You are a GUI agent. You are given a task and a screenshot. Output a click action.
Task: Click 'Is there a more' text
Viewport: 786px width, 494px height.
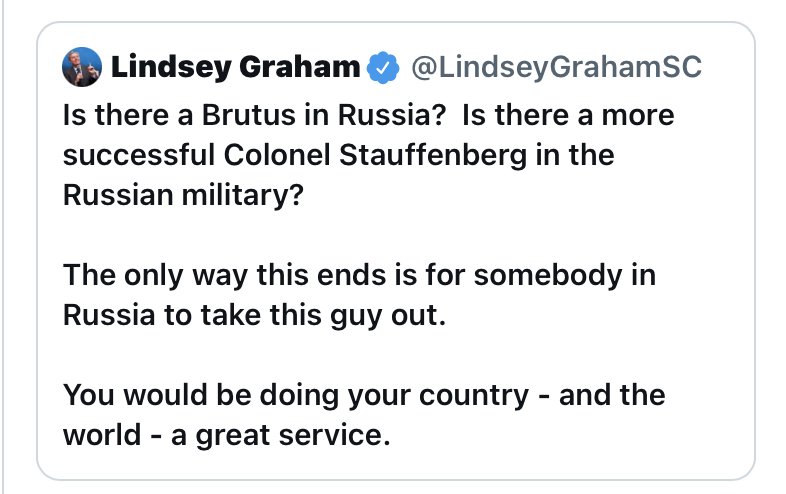(x=568, y=115)
